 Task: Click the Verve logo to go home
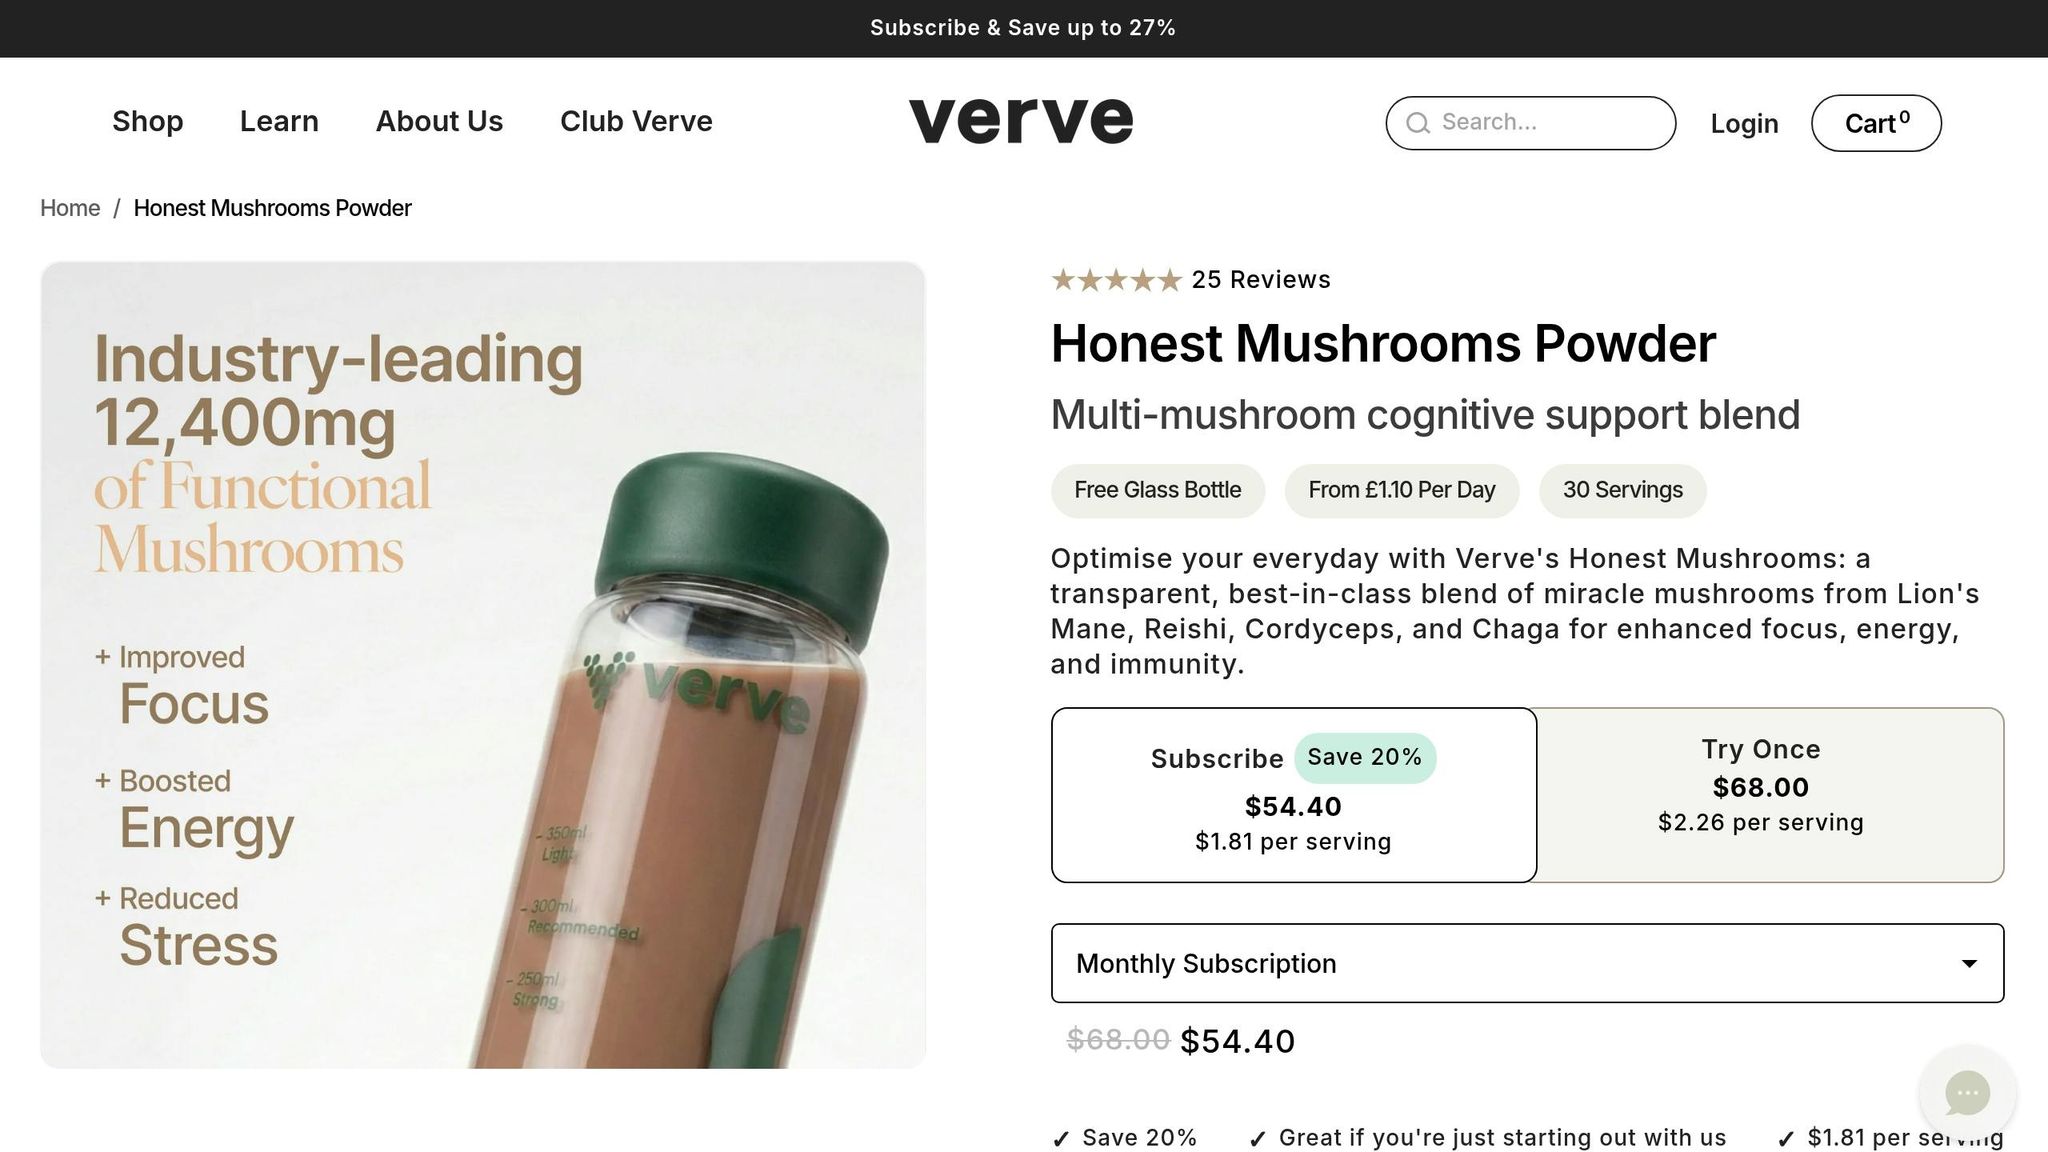point(1021,120)
